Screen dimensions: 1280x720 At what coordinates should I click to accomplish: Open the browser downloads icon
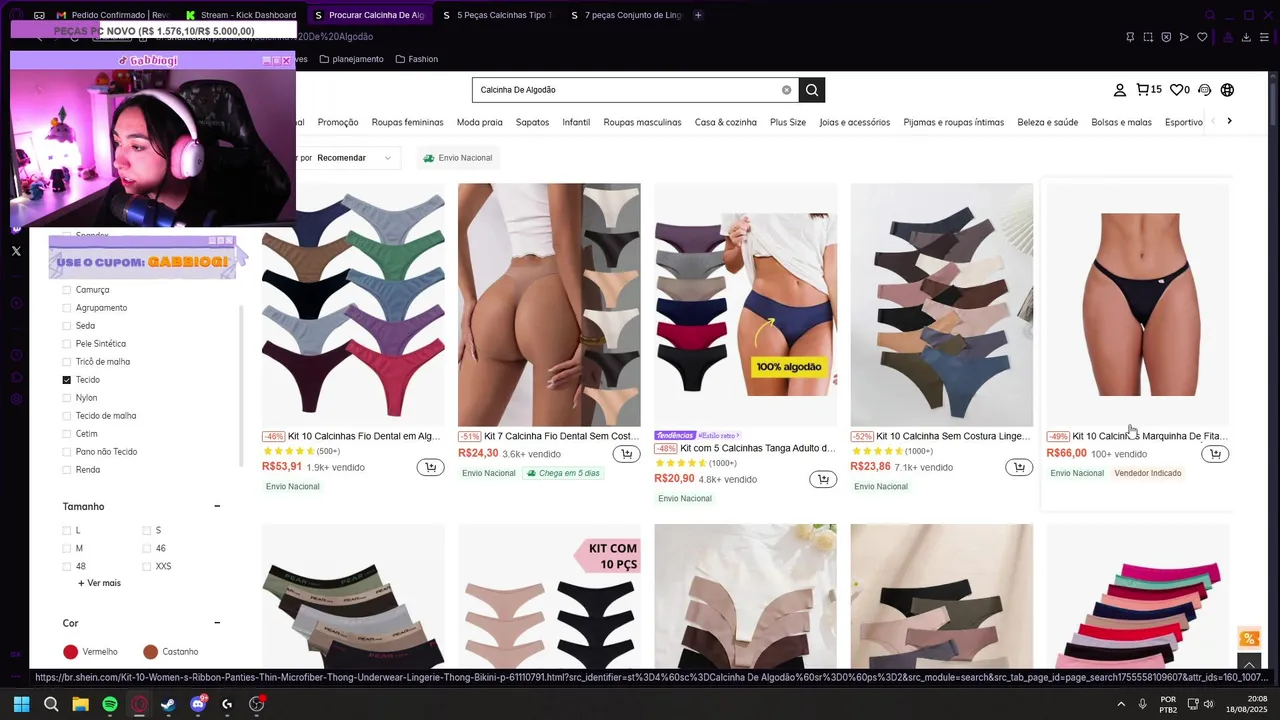point(1246,37)
